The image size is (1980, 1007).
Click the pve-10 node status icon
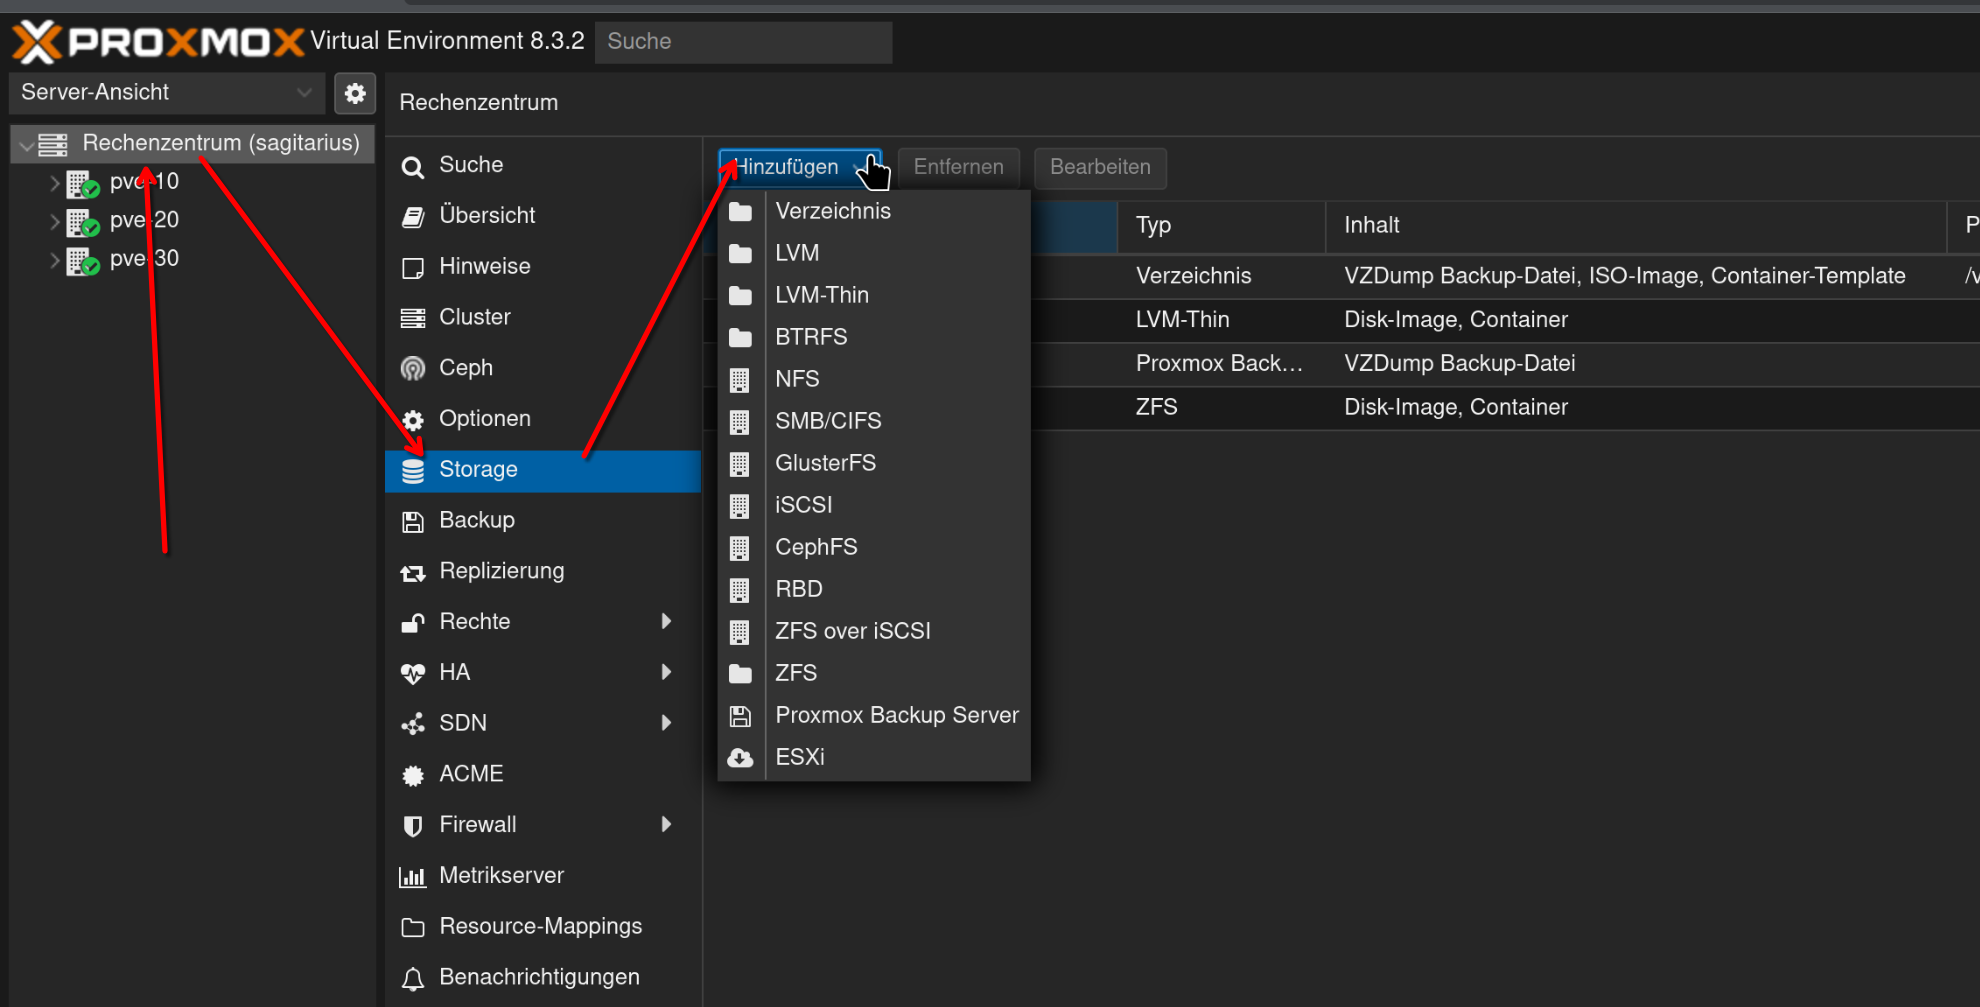(x=83, y=183)
